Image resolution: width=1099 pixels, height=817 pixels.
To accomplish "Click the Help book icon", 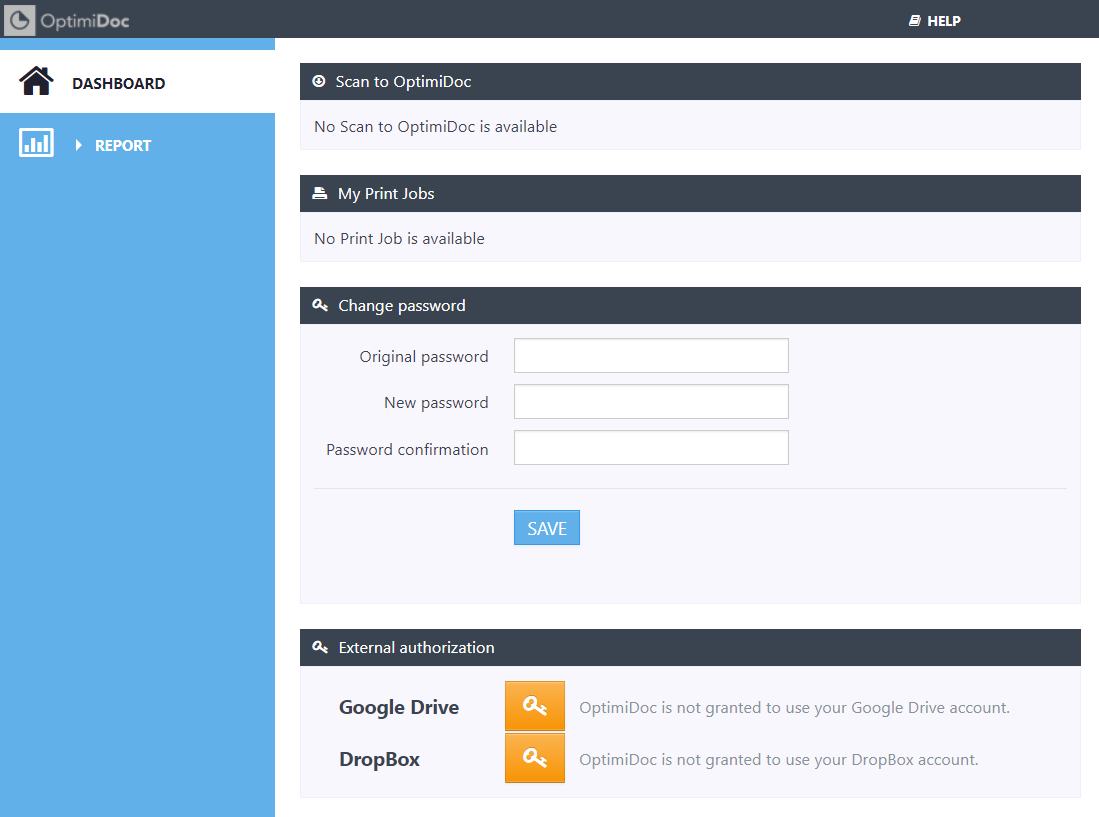I will 914,21.
